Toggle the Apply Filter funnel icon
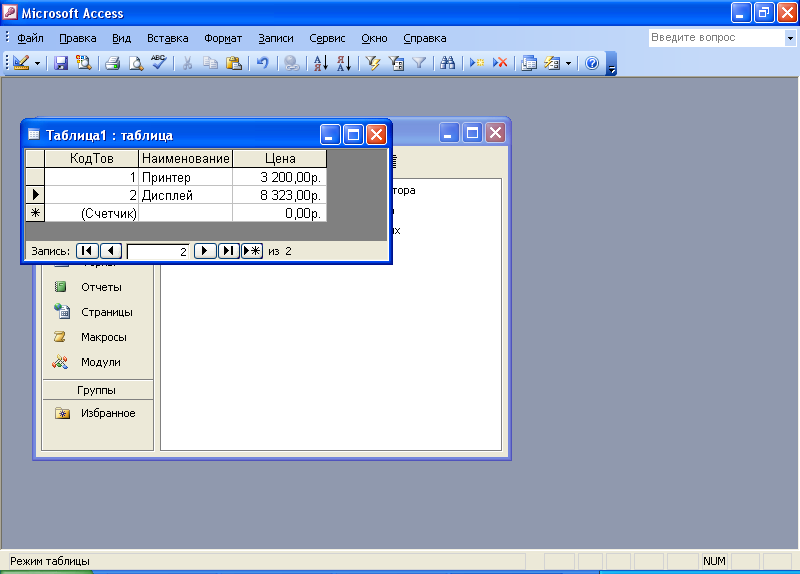Image resolution: width=800 pixels, height=574 pixels. pos(419,63)
